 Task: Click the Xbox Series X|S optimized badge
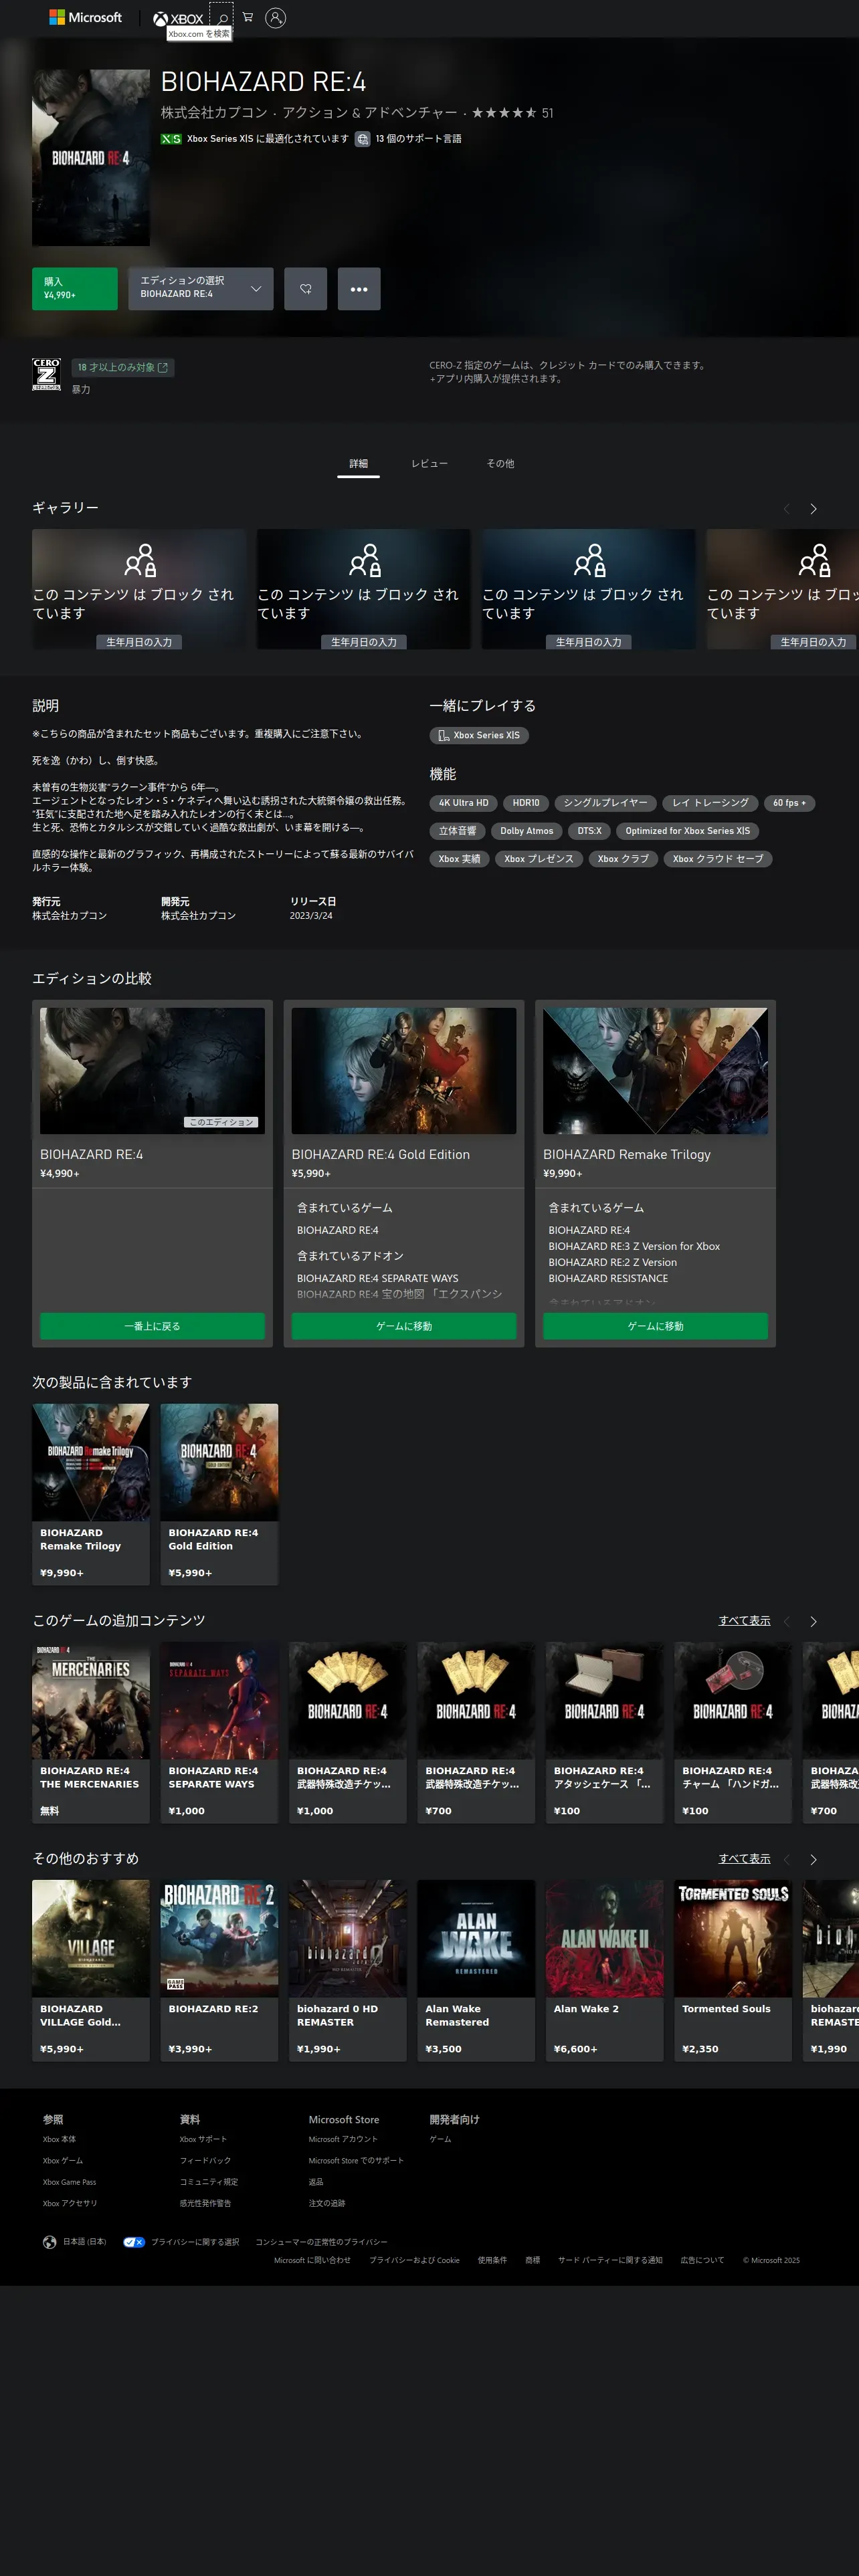coord(171,139)
